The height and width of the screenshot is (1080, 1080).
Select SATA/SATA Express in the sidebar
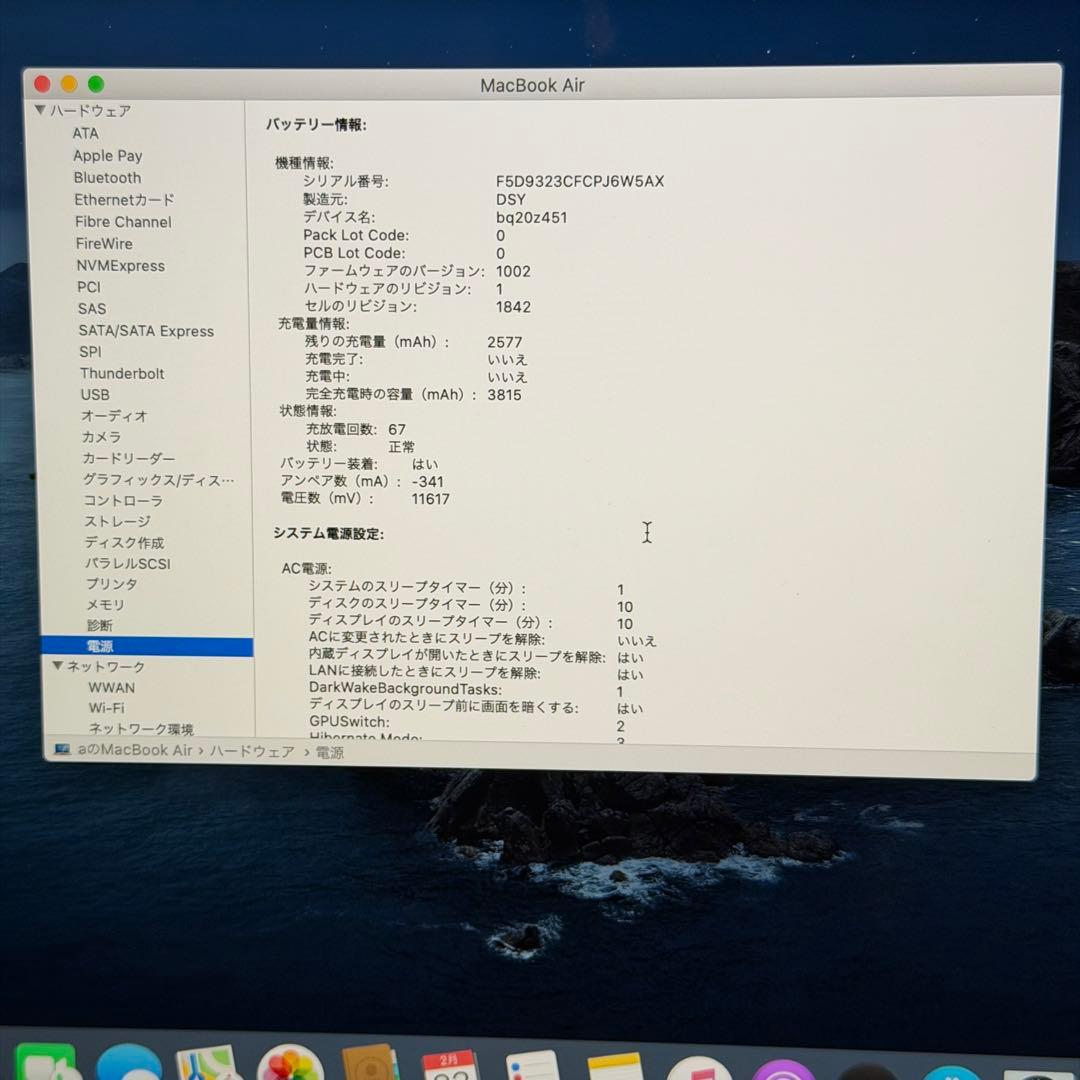pyautogui.click(x=146, y=331)
